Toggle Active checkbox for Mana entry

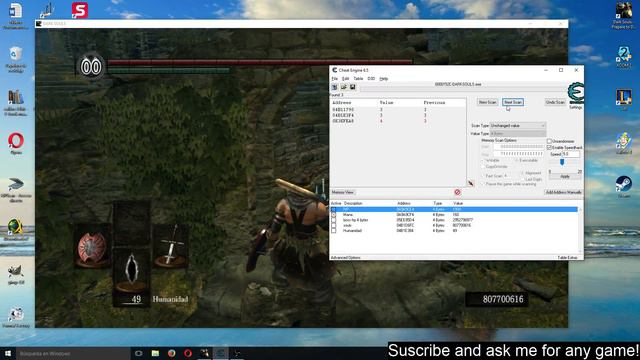point(333,215)
